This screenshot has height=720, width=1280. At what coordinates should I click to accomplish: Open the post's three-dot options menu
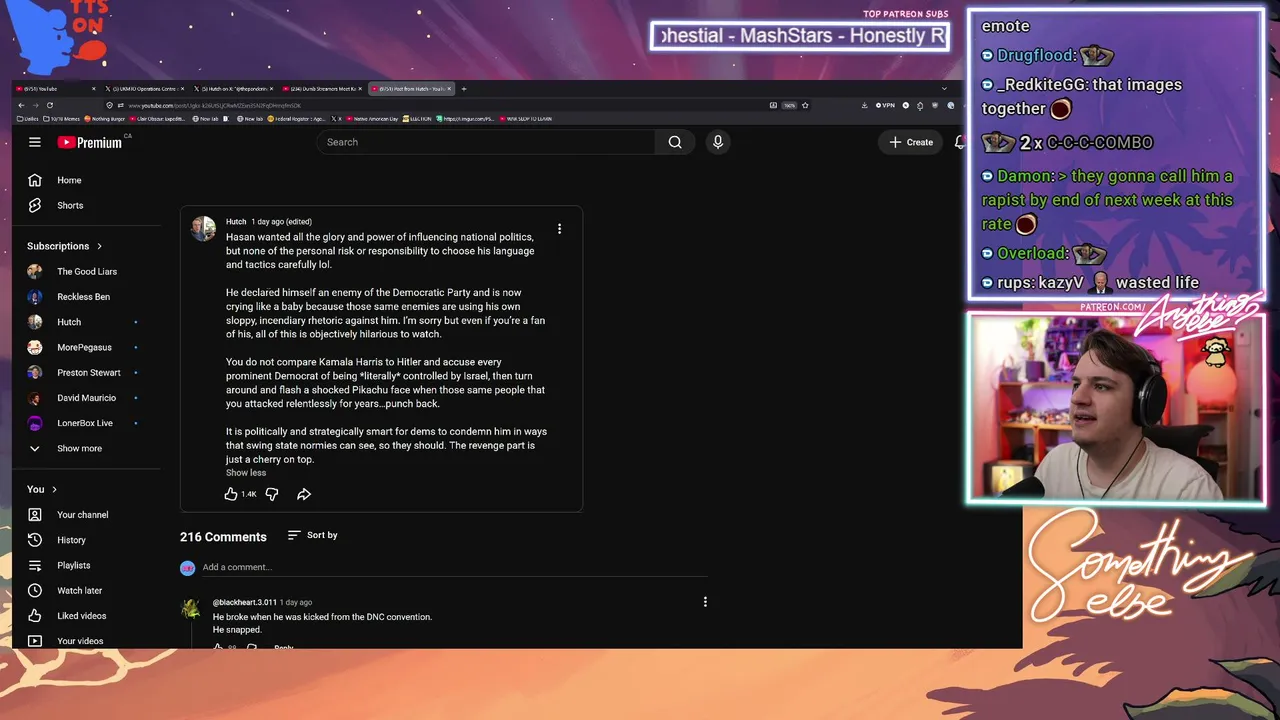[x=559, y=229]
